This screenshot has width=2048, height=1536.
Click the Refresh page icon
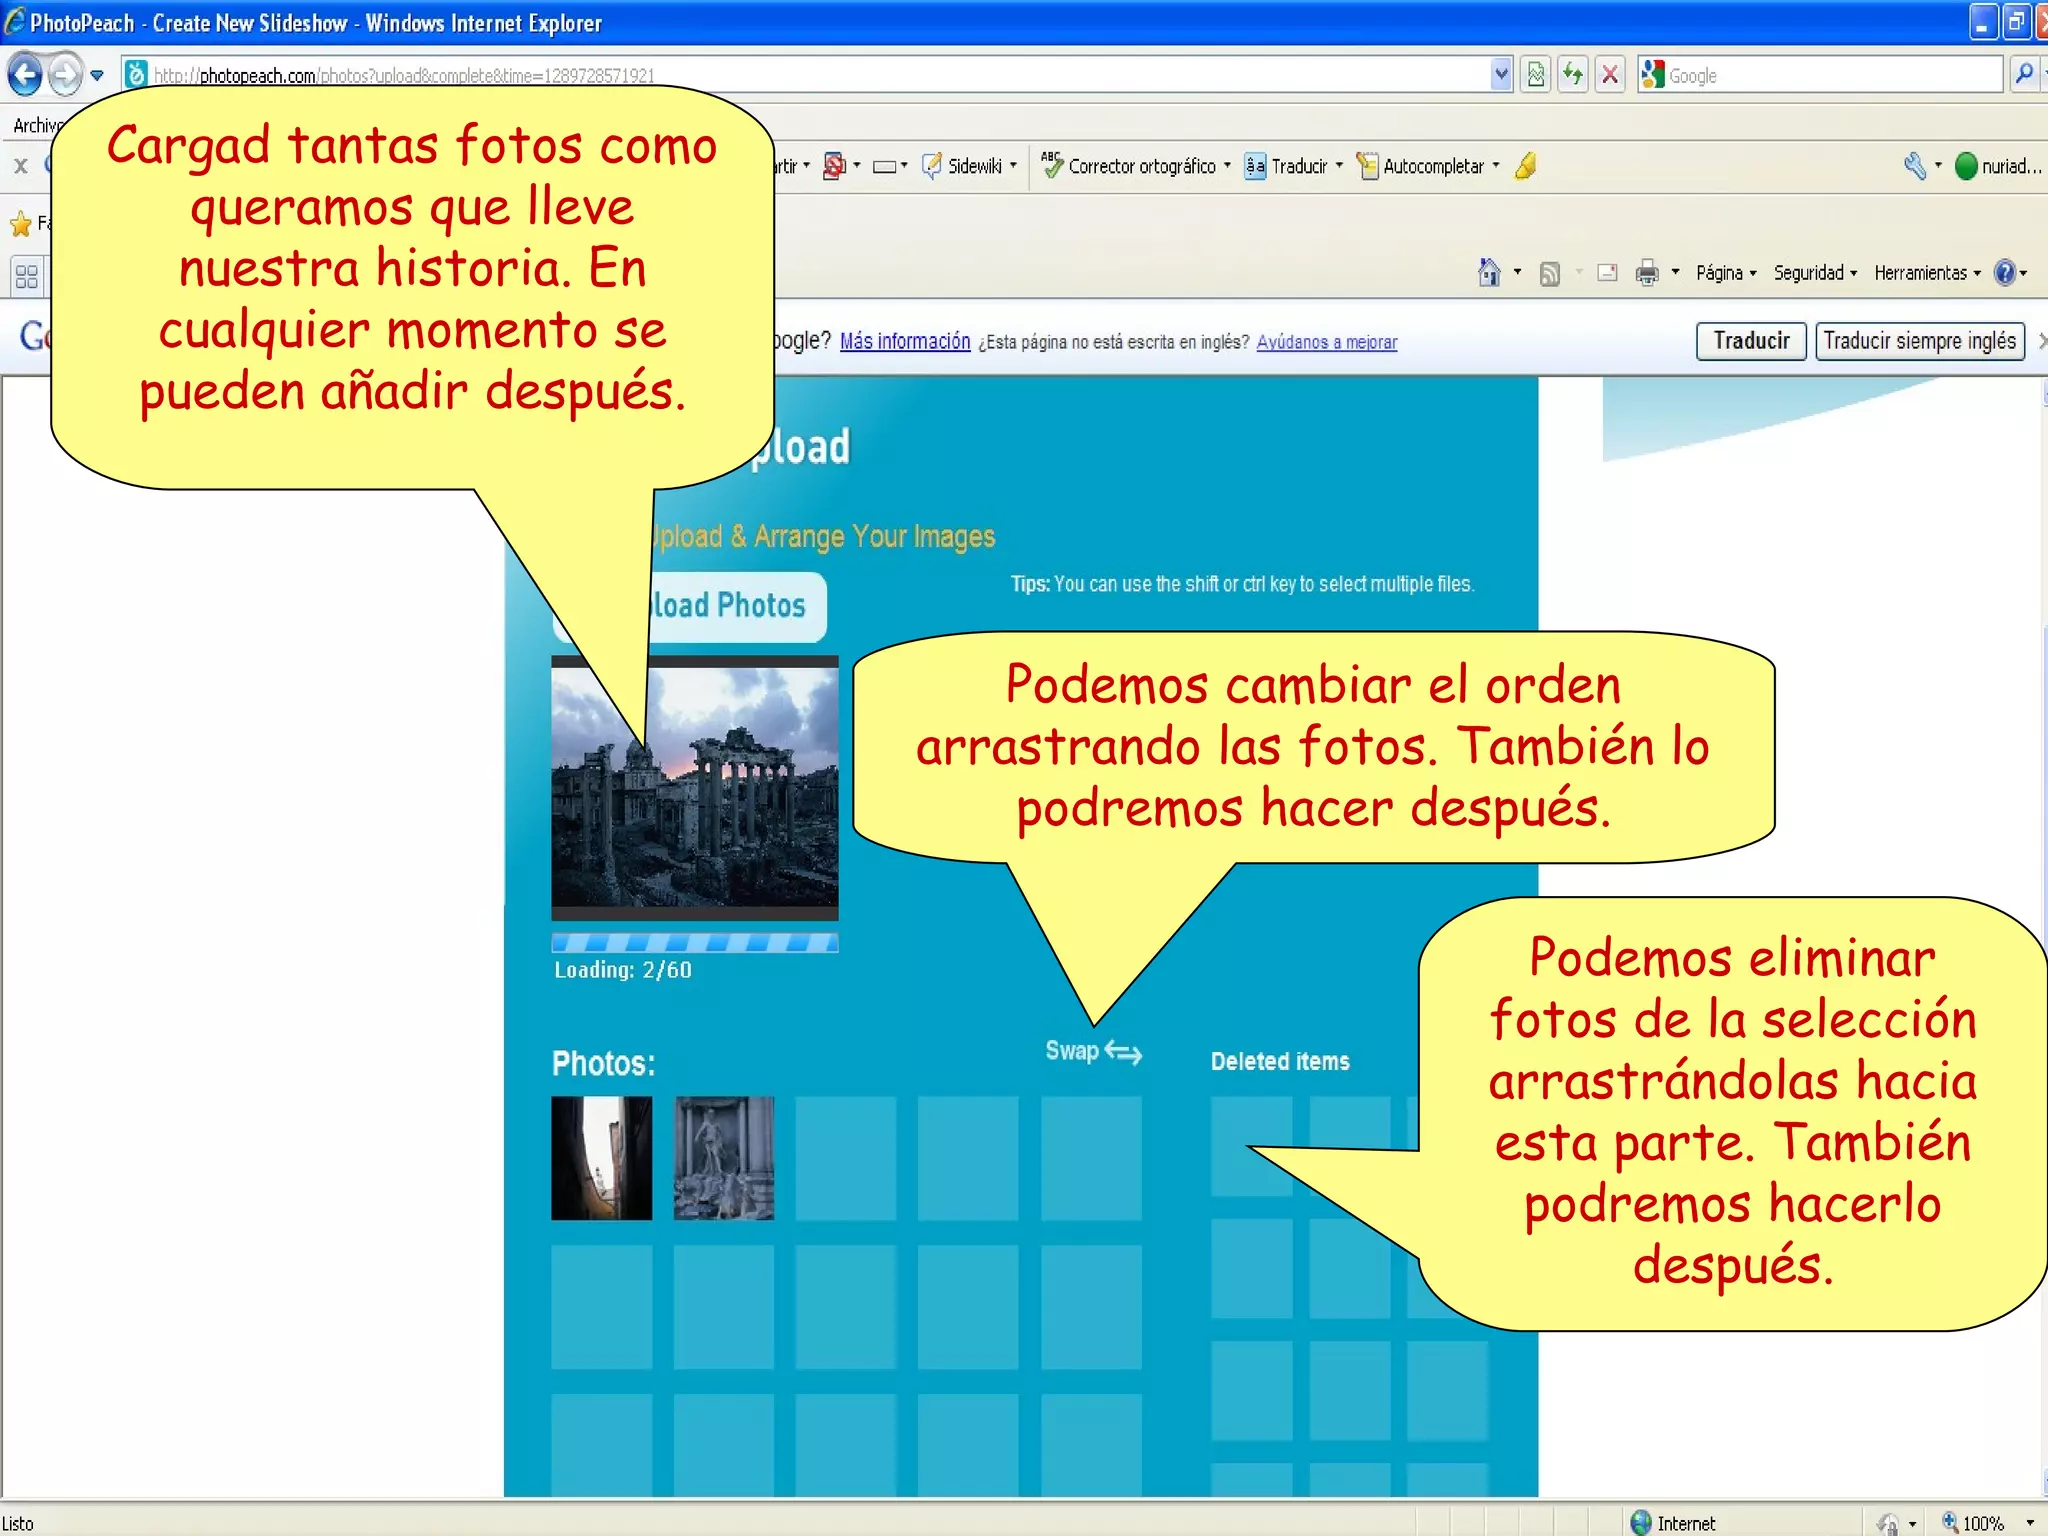[1573, 75]
